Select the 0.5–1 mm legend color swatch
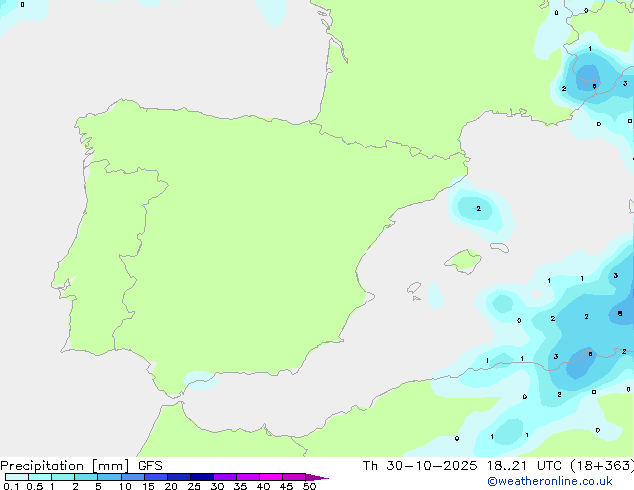 (40, 477)
